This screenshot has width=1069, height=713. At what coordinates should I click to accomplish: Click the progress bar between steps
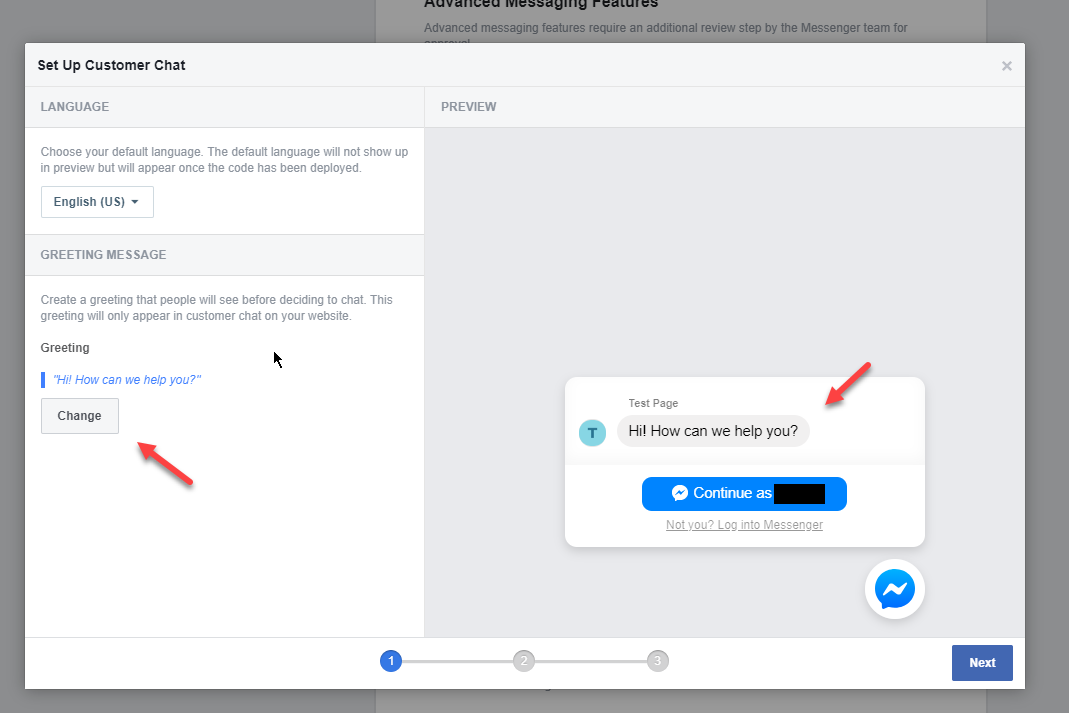(x=457, y=660)
